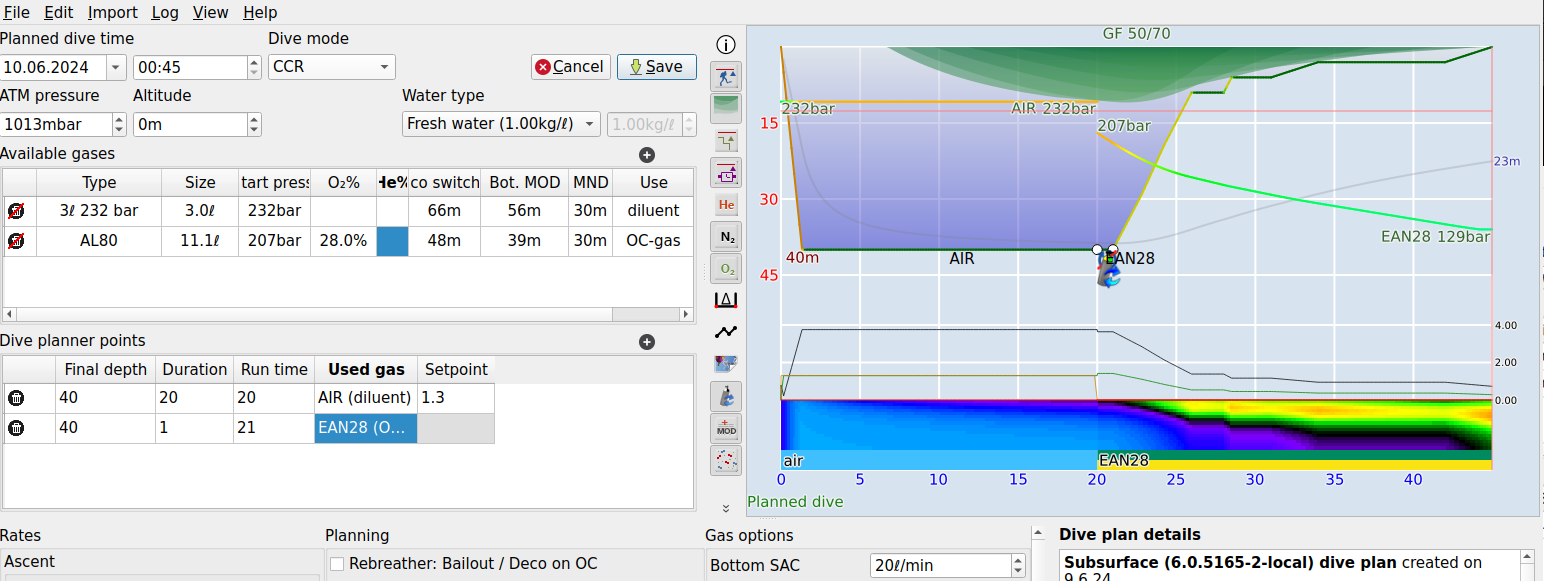Open the Log menu

(165, 12)
